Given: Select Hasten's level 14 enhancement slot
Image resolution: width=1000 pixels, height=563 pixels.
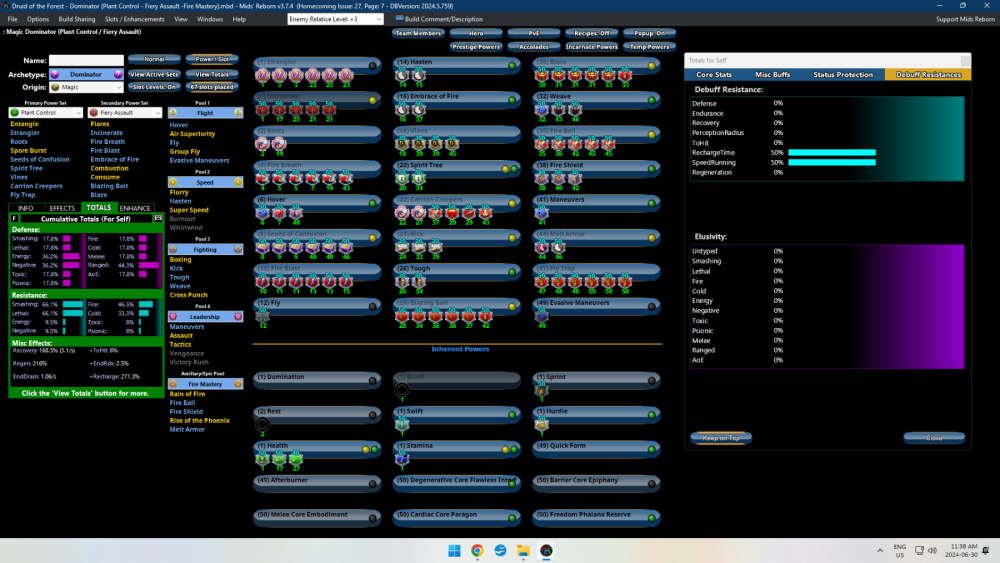Looking at the screenshot, I should click(402, 76).
